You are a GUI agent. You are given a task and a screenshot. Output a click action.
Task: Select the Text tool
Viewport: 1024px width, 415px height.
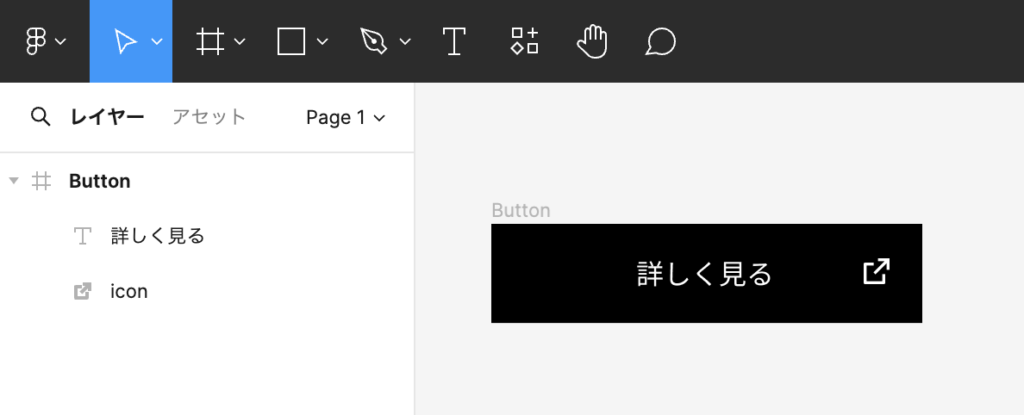454,41
